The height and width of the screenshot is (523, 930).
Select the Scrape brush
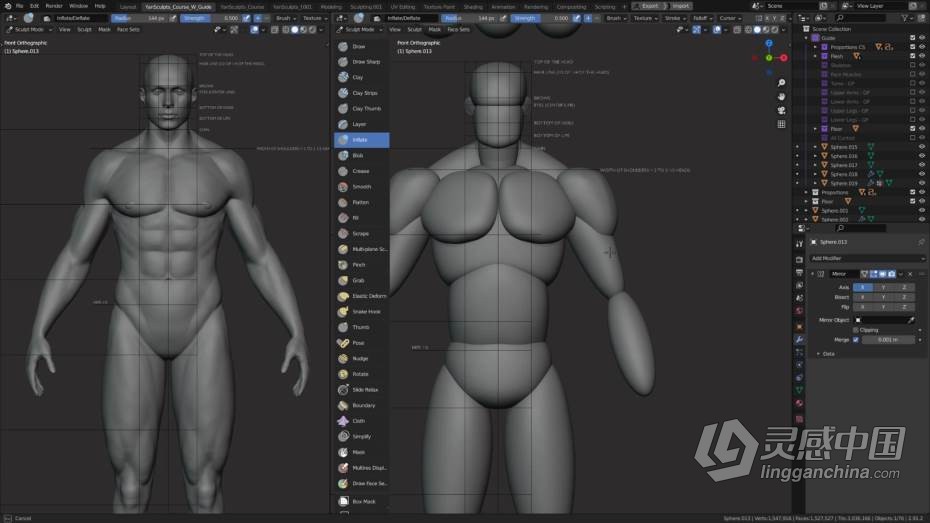tap(361, 234)
